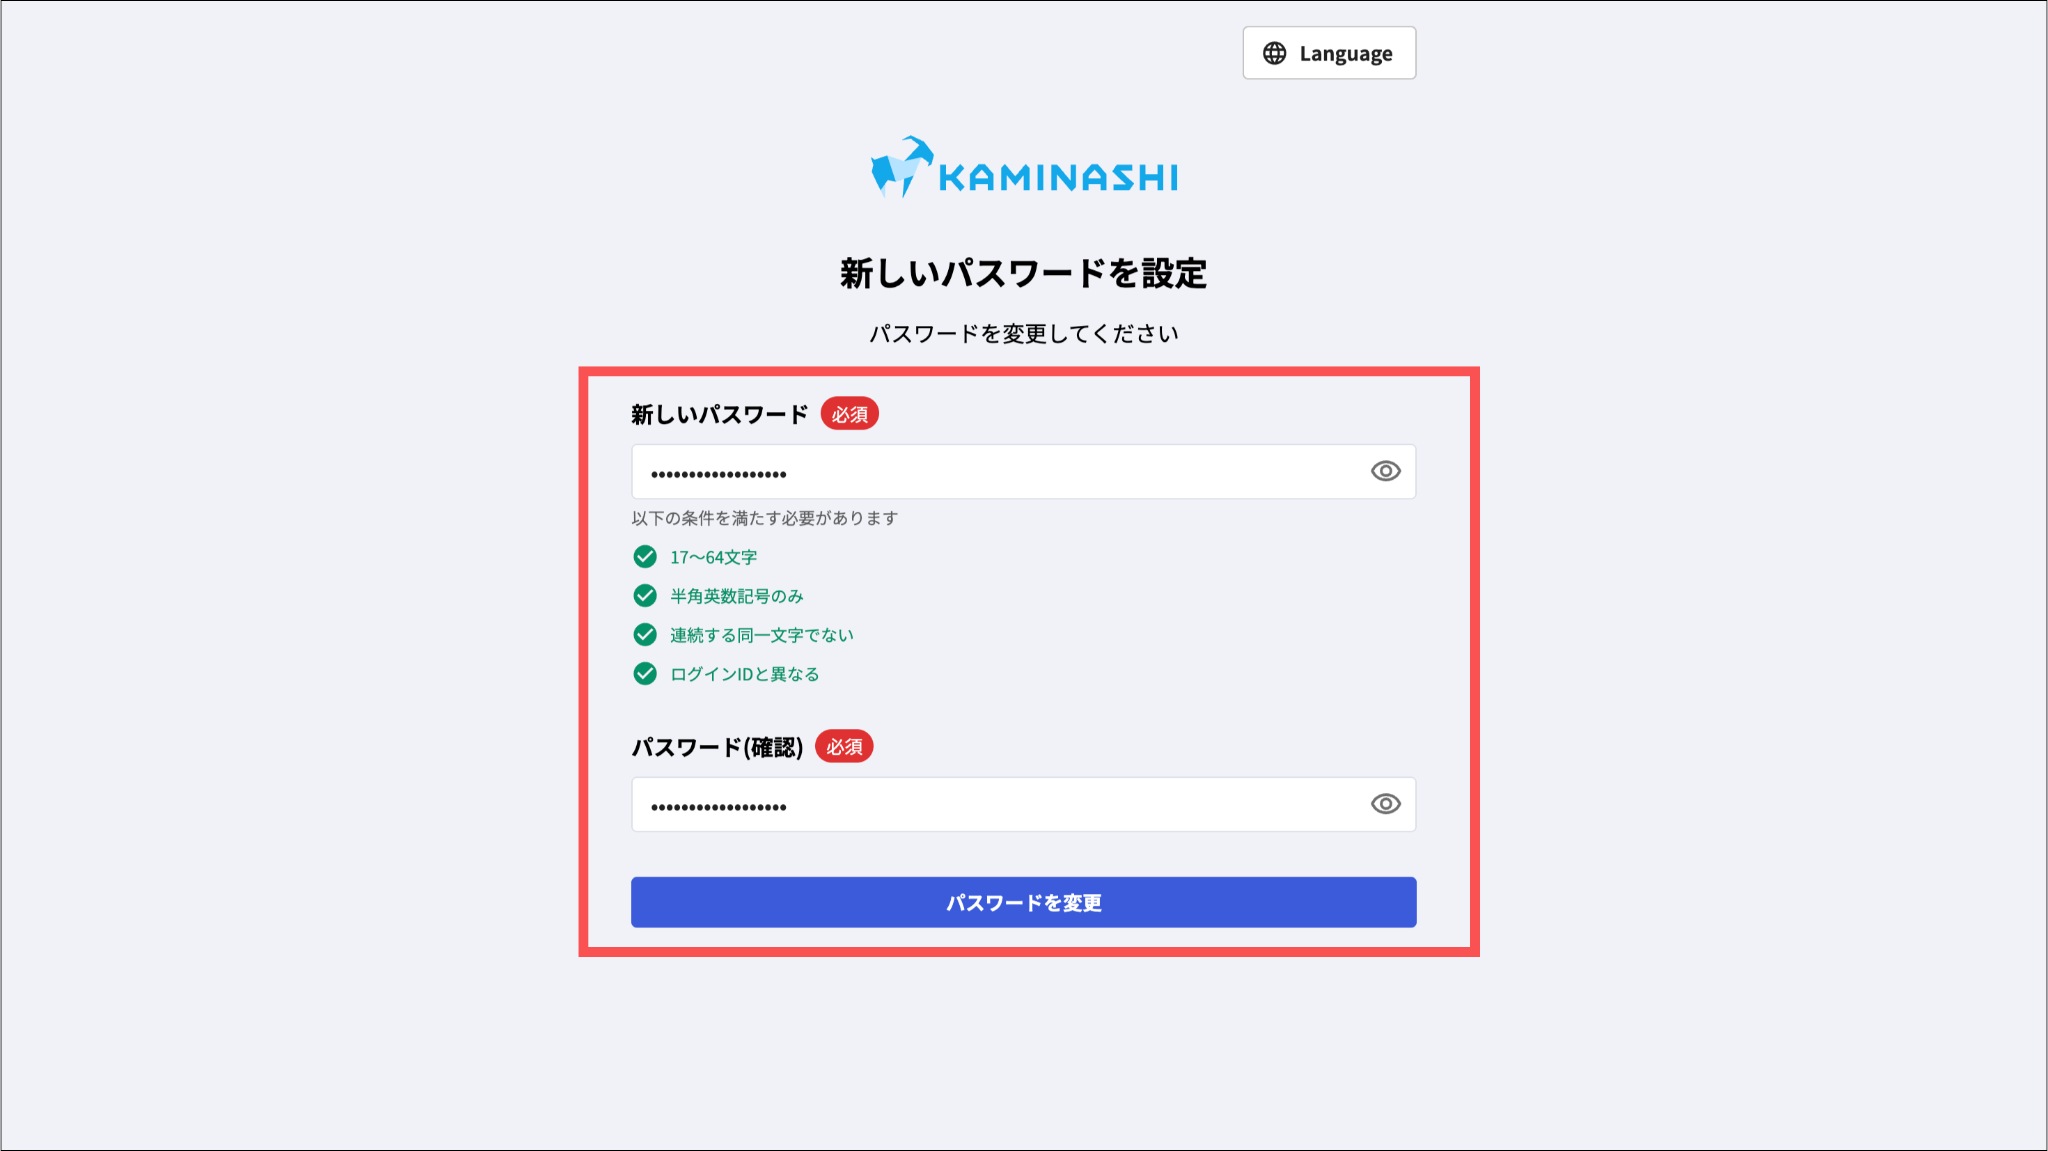Click the globe icon beside Language

(1274, 53)
